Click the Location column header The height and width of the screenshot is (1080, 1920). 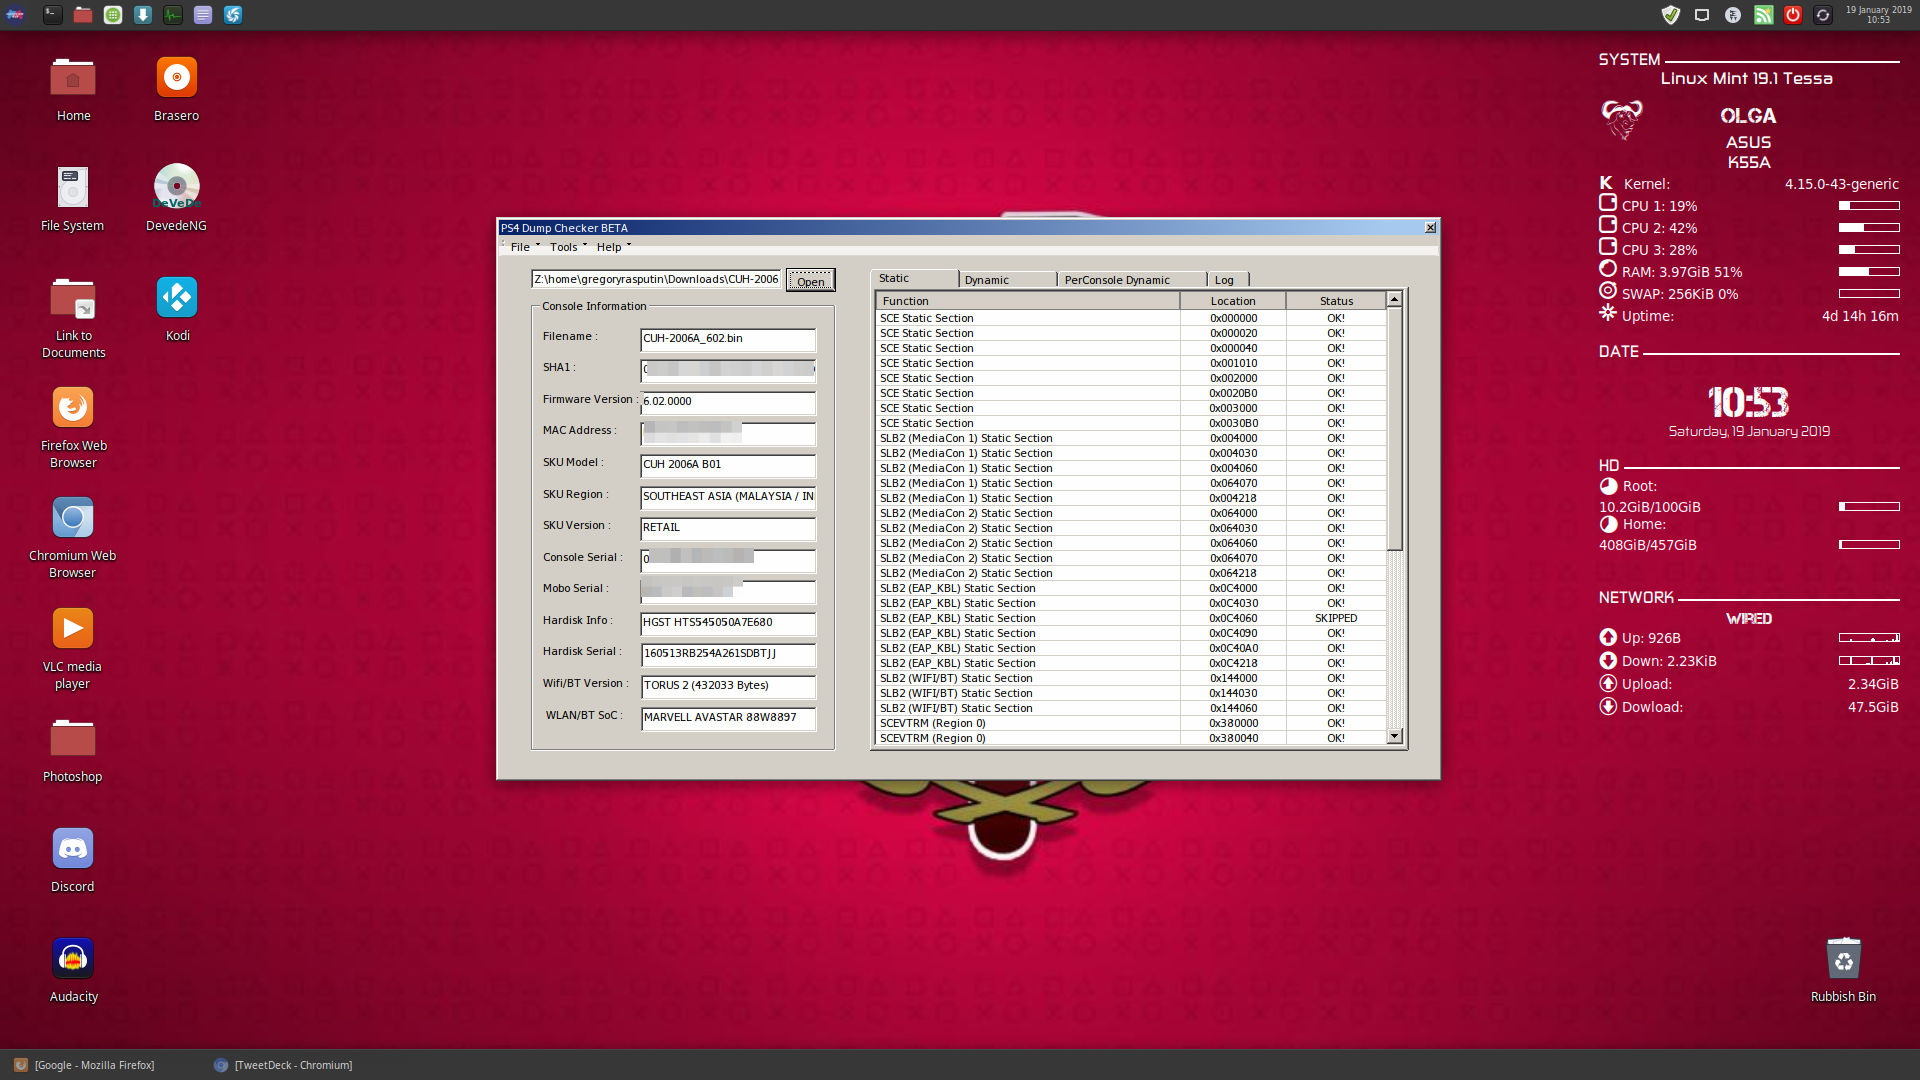[x=1233, y=301]
